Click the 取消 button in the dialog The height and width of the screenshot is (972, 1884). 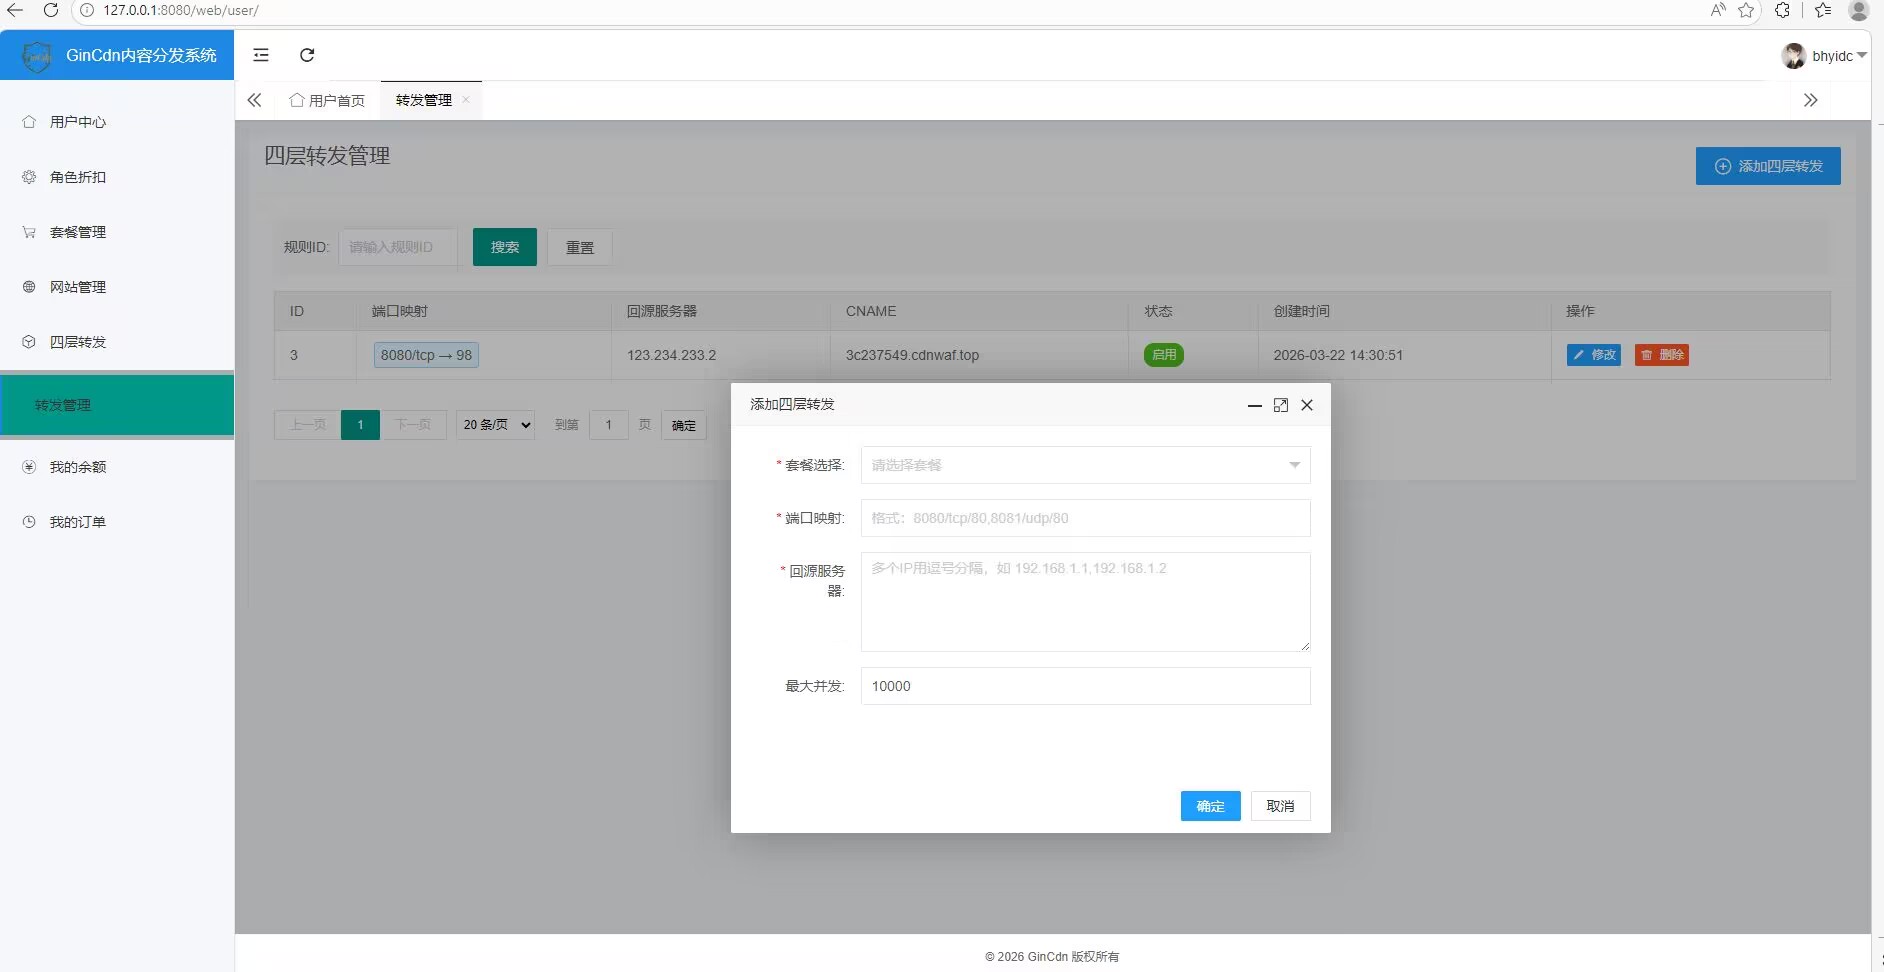[1280, 806]
